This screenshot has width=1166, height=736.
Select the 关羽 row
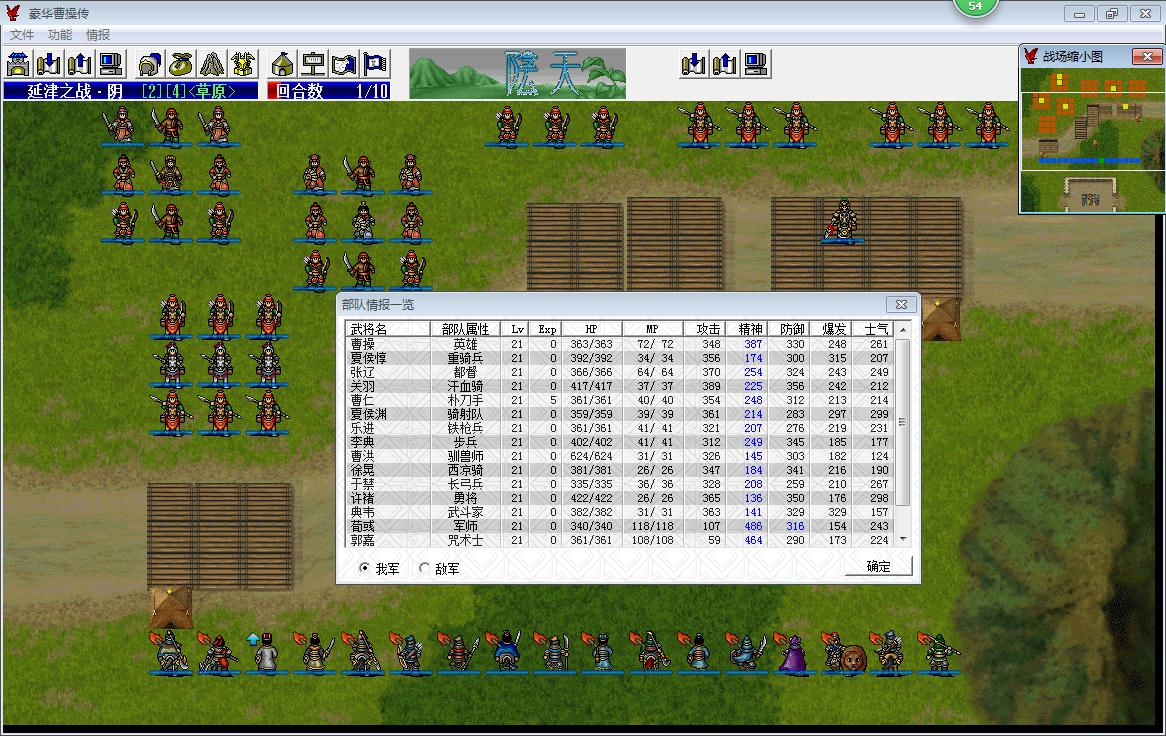(x=619, y=387)
